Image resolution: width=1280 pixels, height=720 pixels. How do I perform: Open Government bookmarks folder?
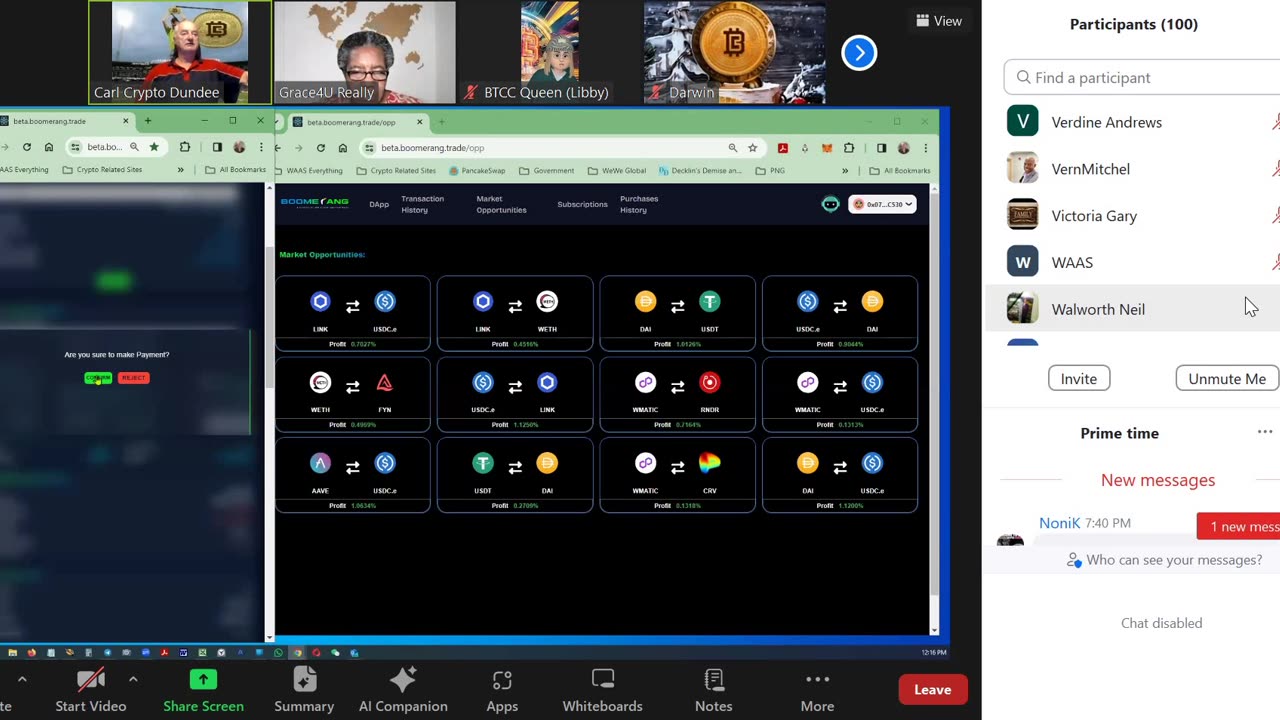pos(547,170)
